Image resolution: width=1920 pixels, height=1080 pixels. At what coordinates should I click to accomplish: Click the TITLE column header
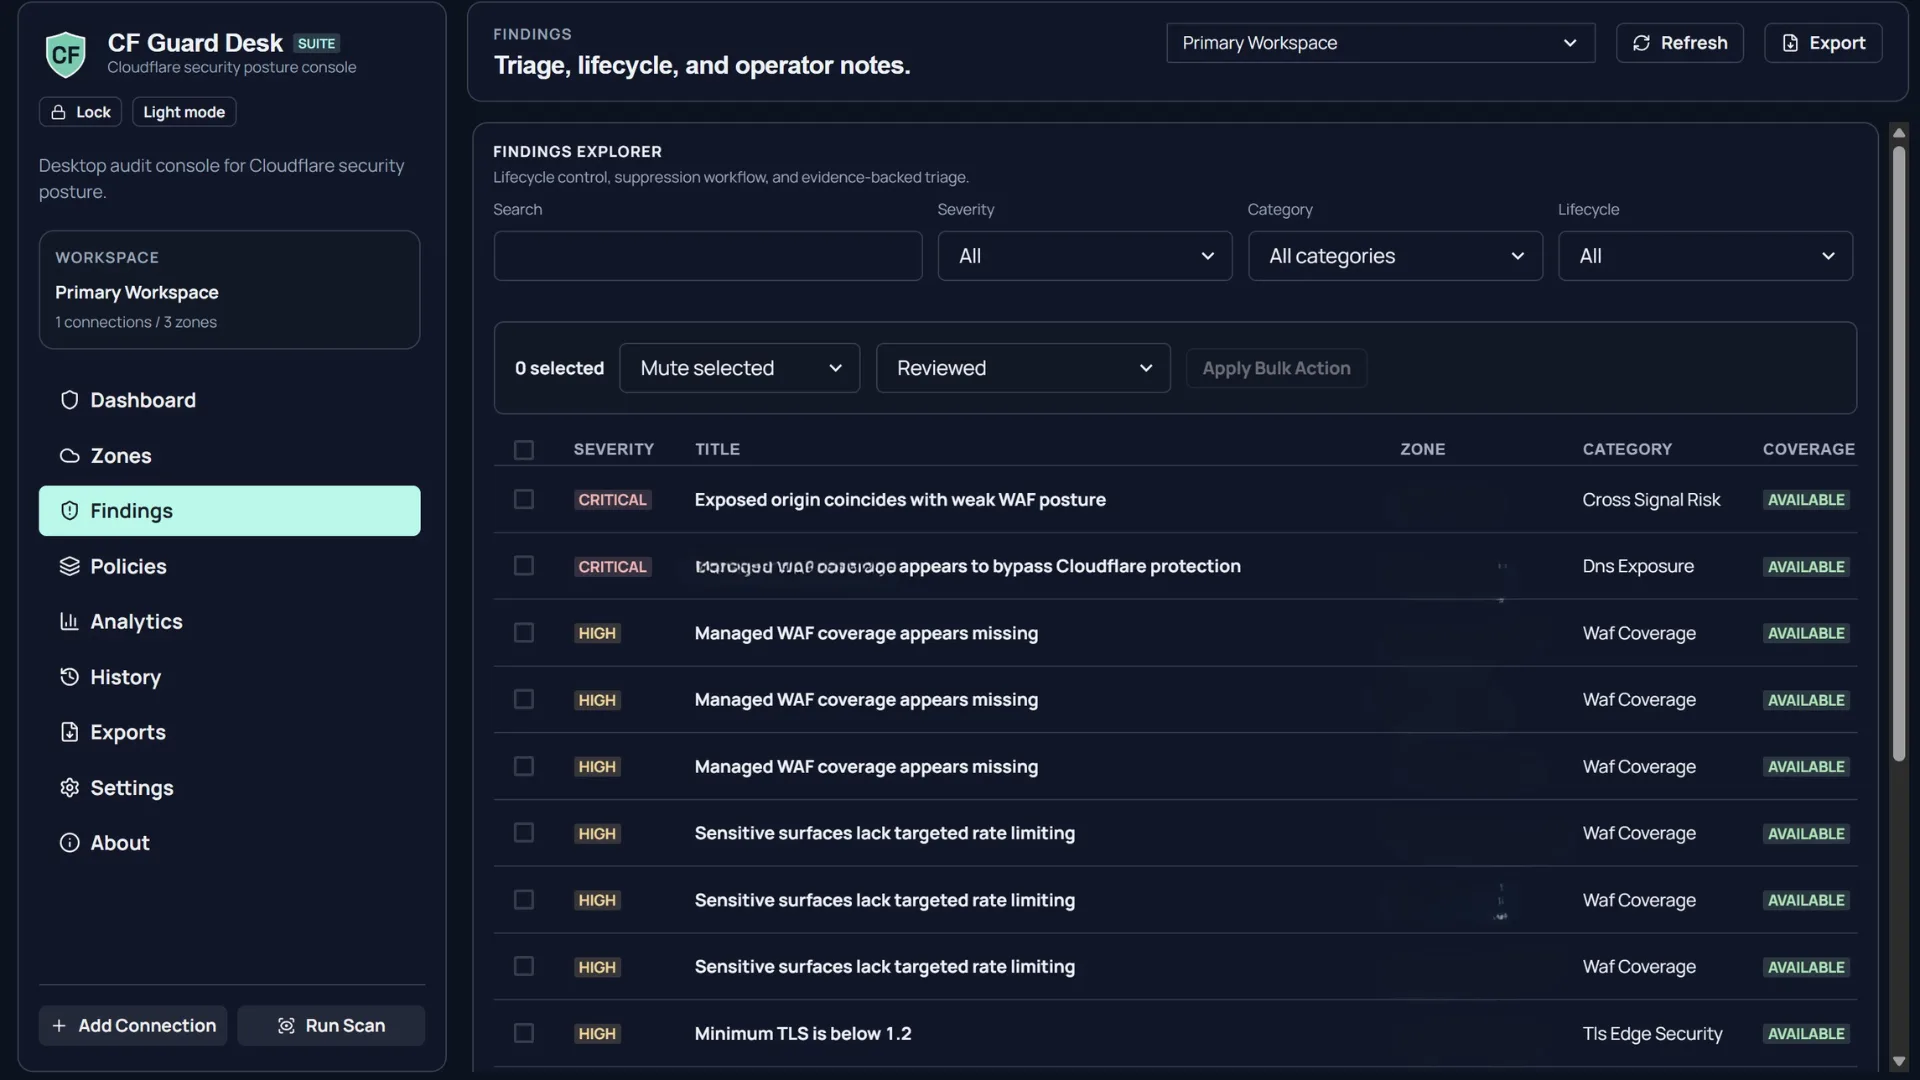point(717,450)
